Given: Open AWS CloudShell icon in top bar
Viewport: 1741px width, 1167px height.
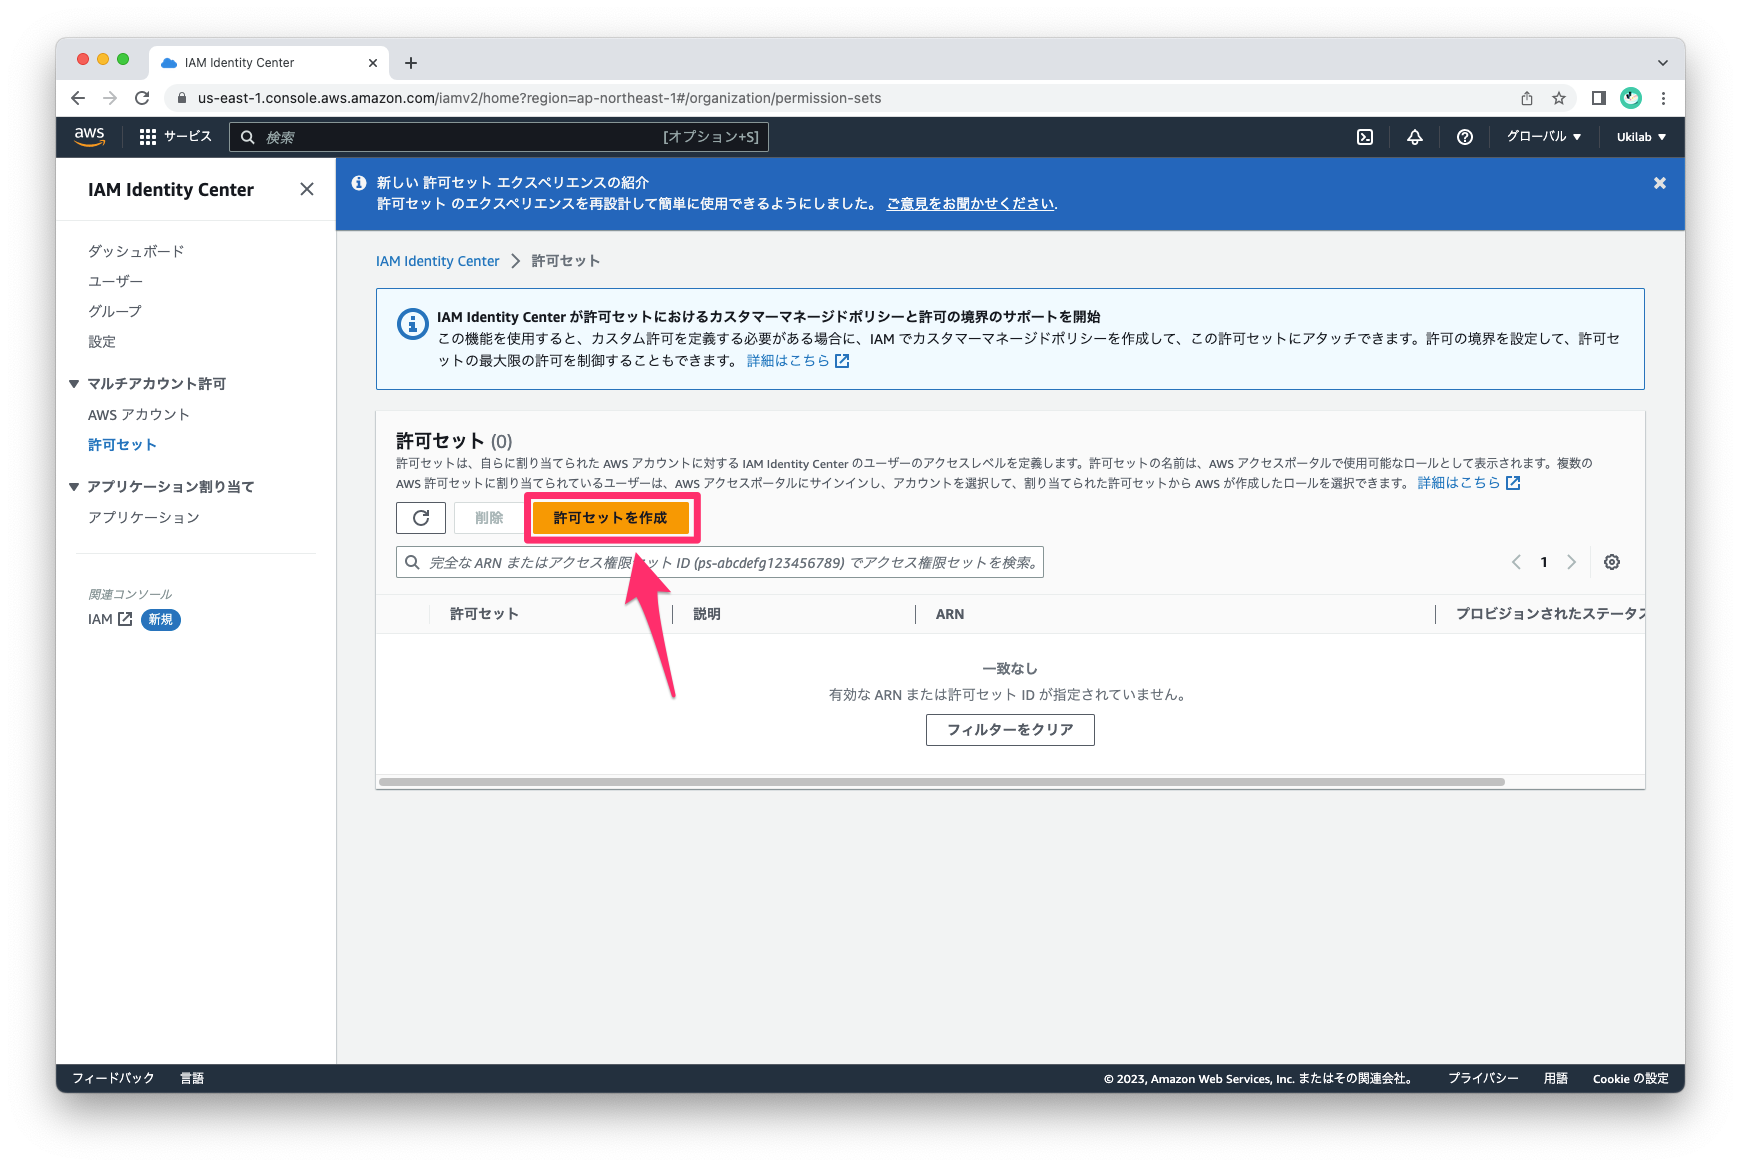Looking at the screenshot, I should click(1365, 137).
